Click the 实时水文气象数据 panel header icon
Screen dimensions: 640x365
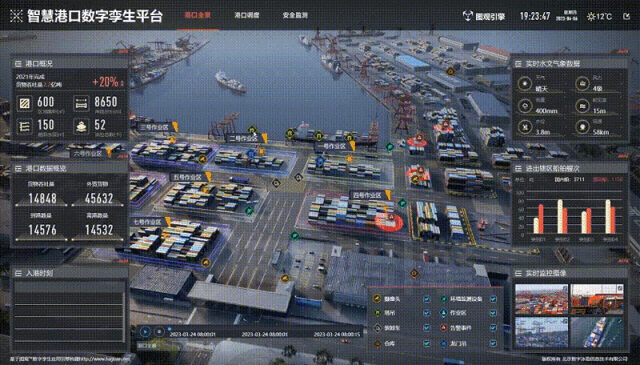518,64
